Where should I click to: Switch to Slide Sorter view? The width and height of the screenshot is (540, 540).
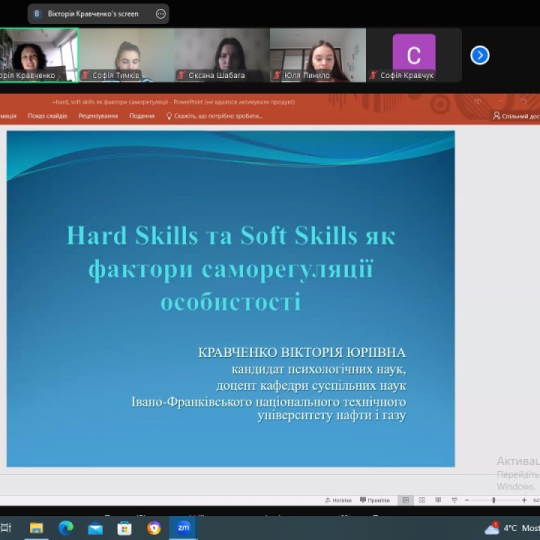tap(422, 500)
